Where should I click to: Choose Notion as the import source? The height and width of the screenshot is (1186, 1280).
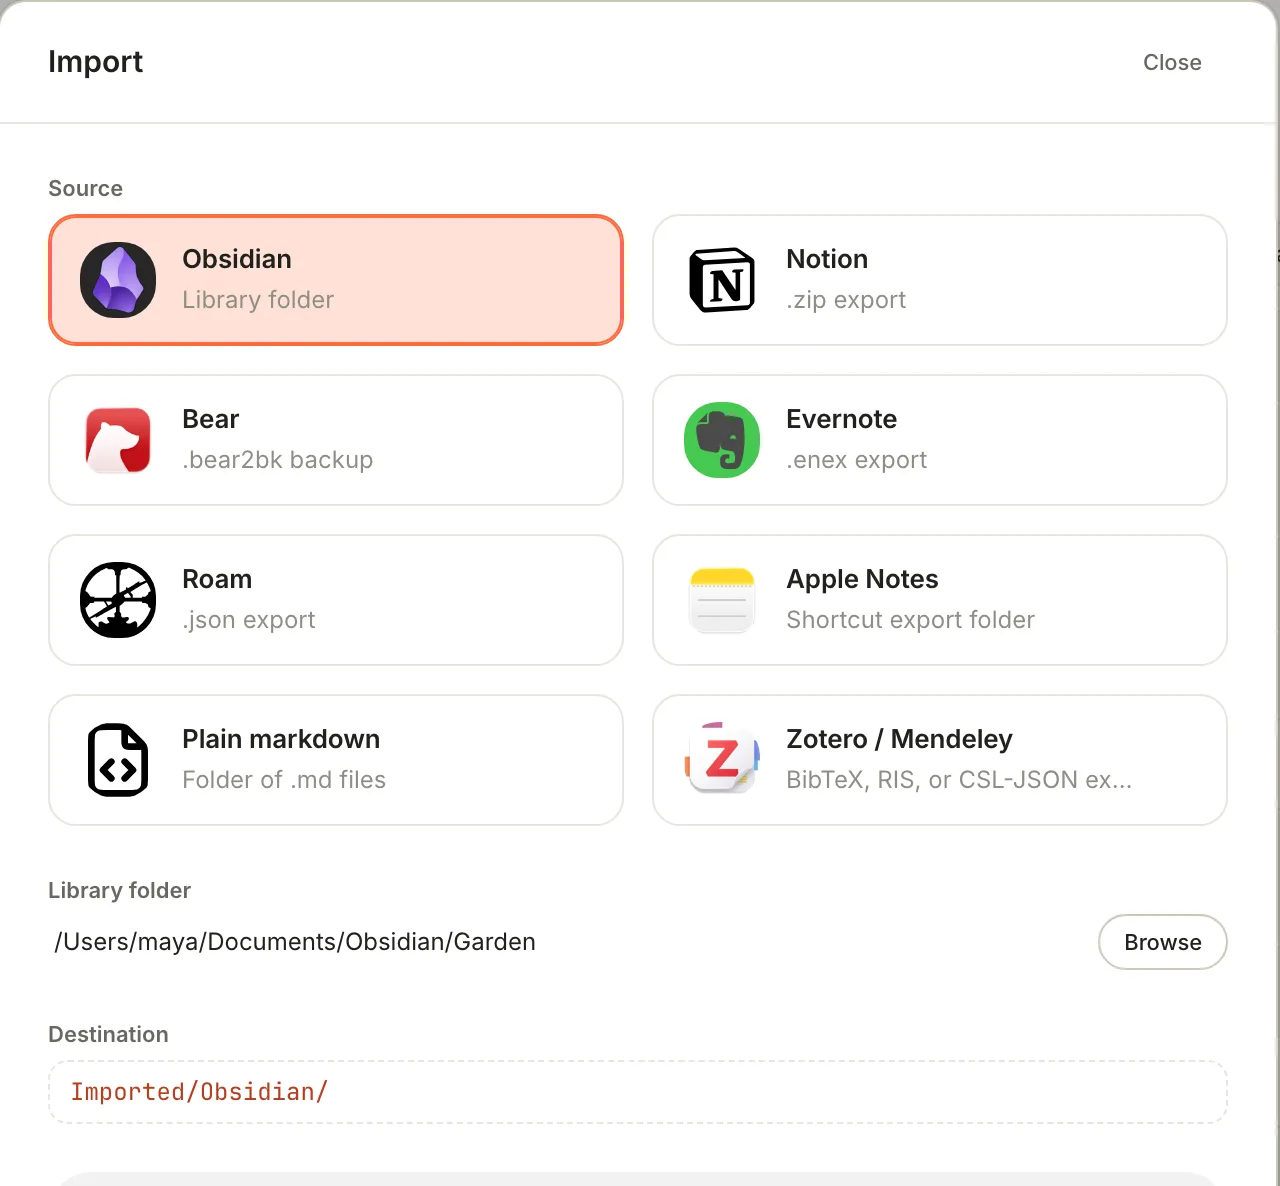(940, 280)
